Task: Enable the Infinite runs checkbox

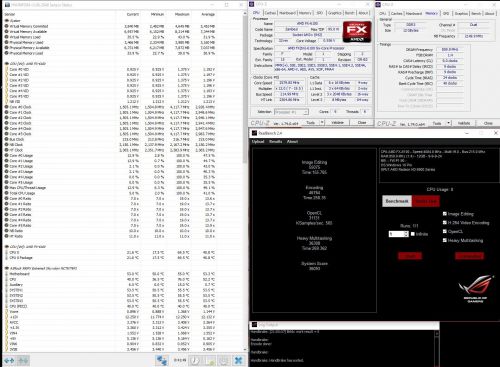Action: coord(413,234)
